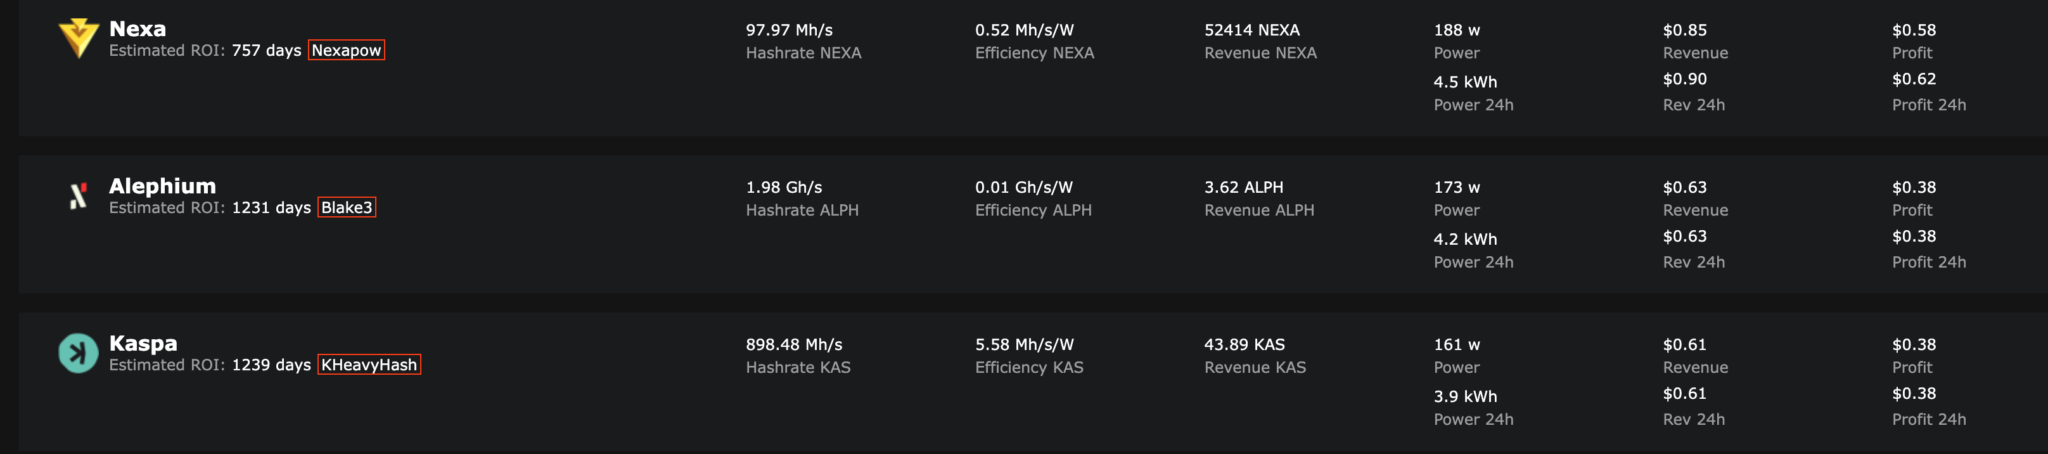Select the KHeavyHash algorithm tag
The image size is (2048, 454).
pyautogui.click(x=369, y=365)
